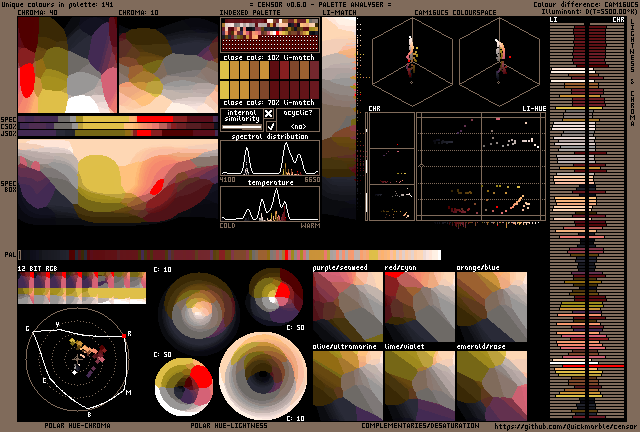This screenshot has width=640, height=432.
Task: Click the X mark beside internal similarity
Action: coord(268,114)
